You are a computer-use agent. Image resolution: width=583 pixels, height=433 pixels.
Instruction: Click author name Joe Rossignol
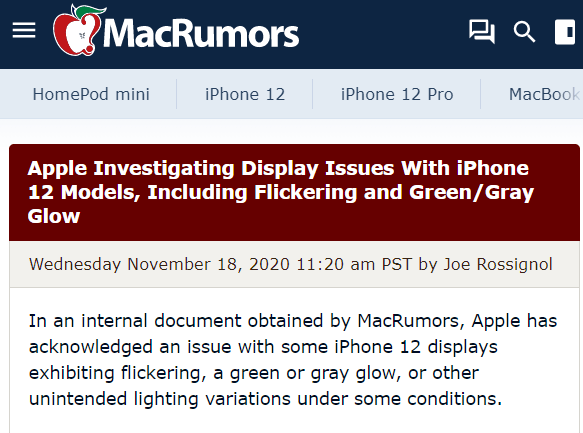coord(498,264)
